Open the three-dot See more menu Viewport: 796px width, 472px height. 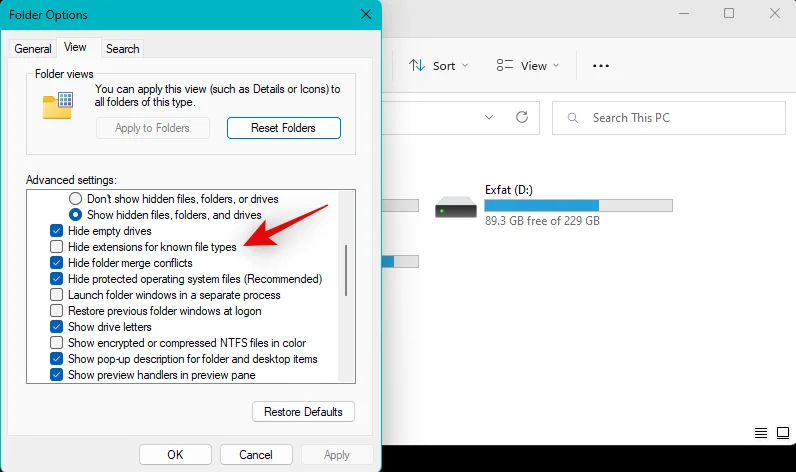pyautogui.click(x=601, y=65)
